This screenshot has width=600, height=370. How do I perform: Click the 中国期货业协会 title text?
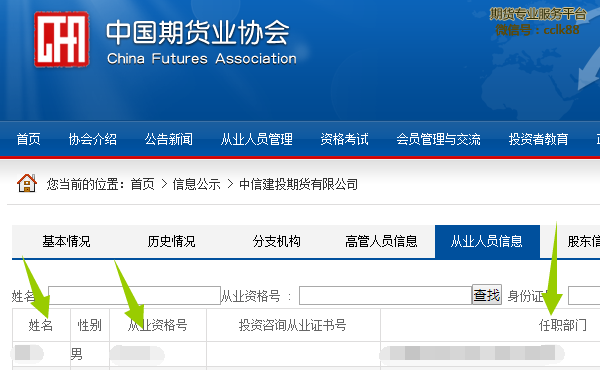click(x=198, y=33)
